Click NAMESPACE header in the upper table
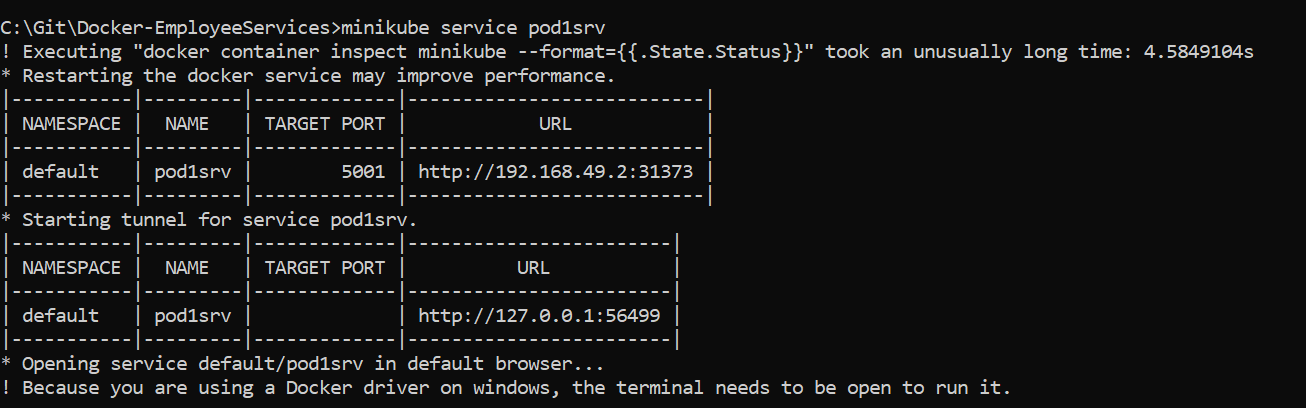Image resolution: width=1306 pixels, height=408 pixels. coord(71,123)
